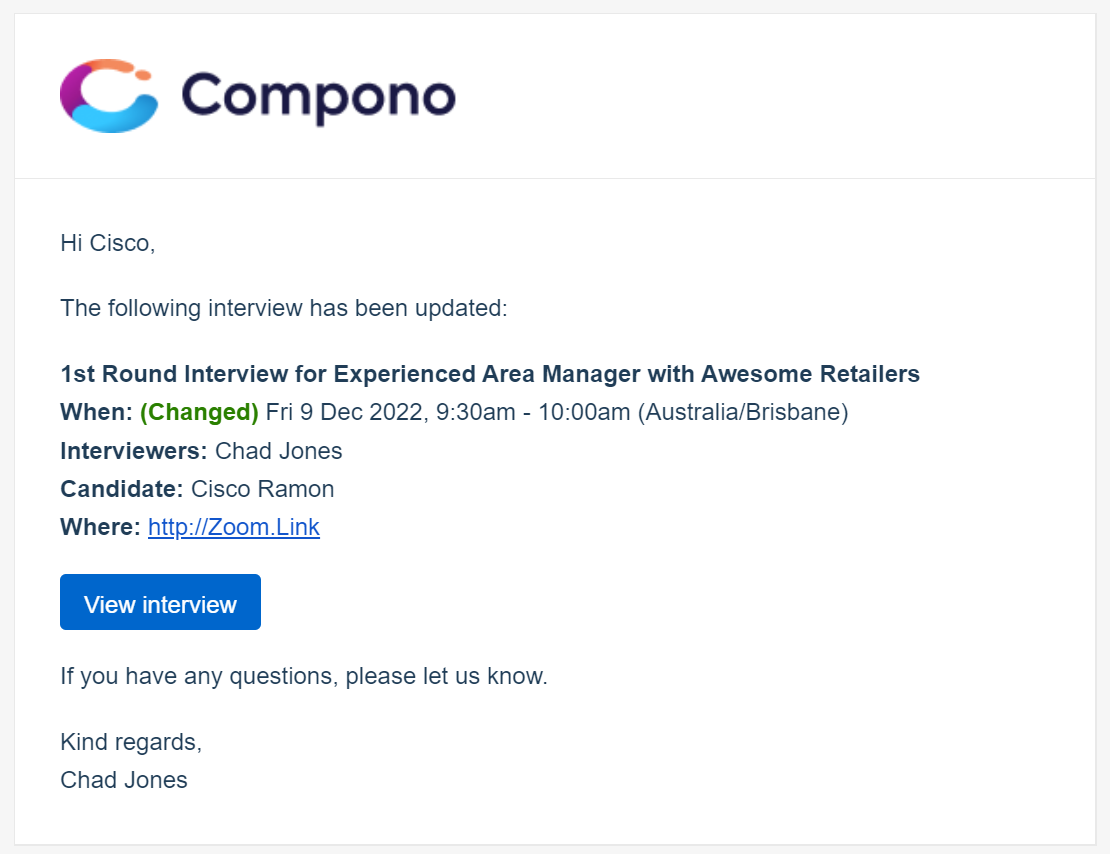This screenshot has height=854, width=1110.
Task: Click the View interview button
Action: tap(161, 602)
